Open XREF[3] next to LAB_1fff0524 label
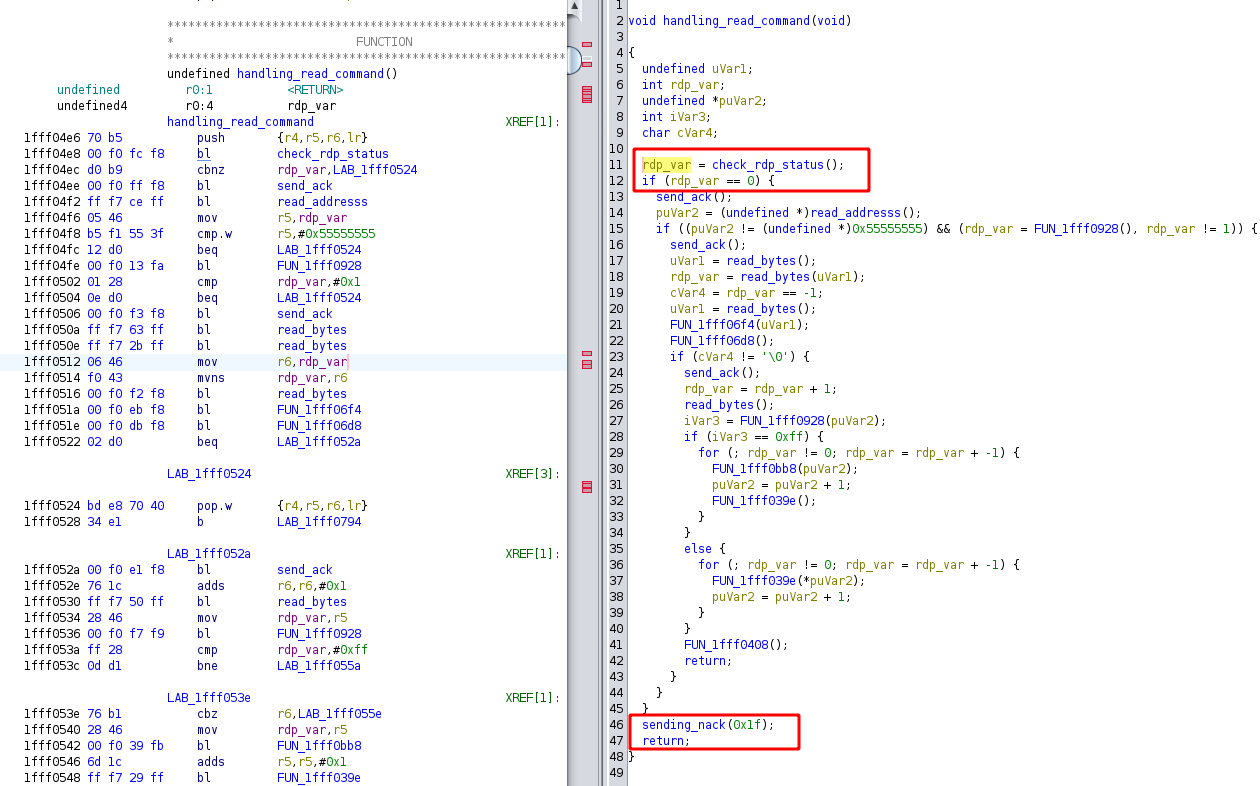Screen dimensions: 1260x786 click(x=532, y=474)
